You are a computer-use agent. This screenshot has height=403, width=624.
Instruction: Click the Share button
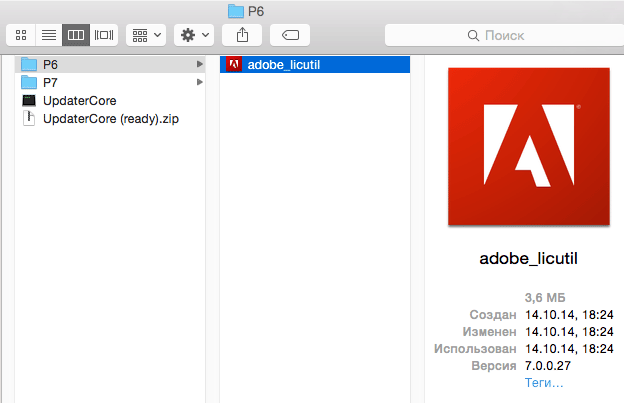(242, 35)
